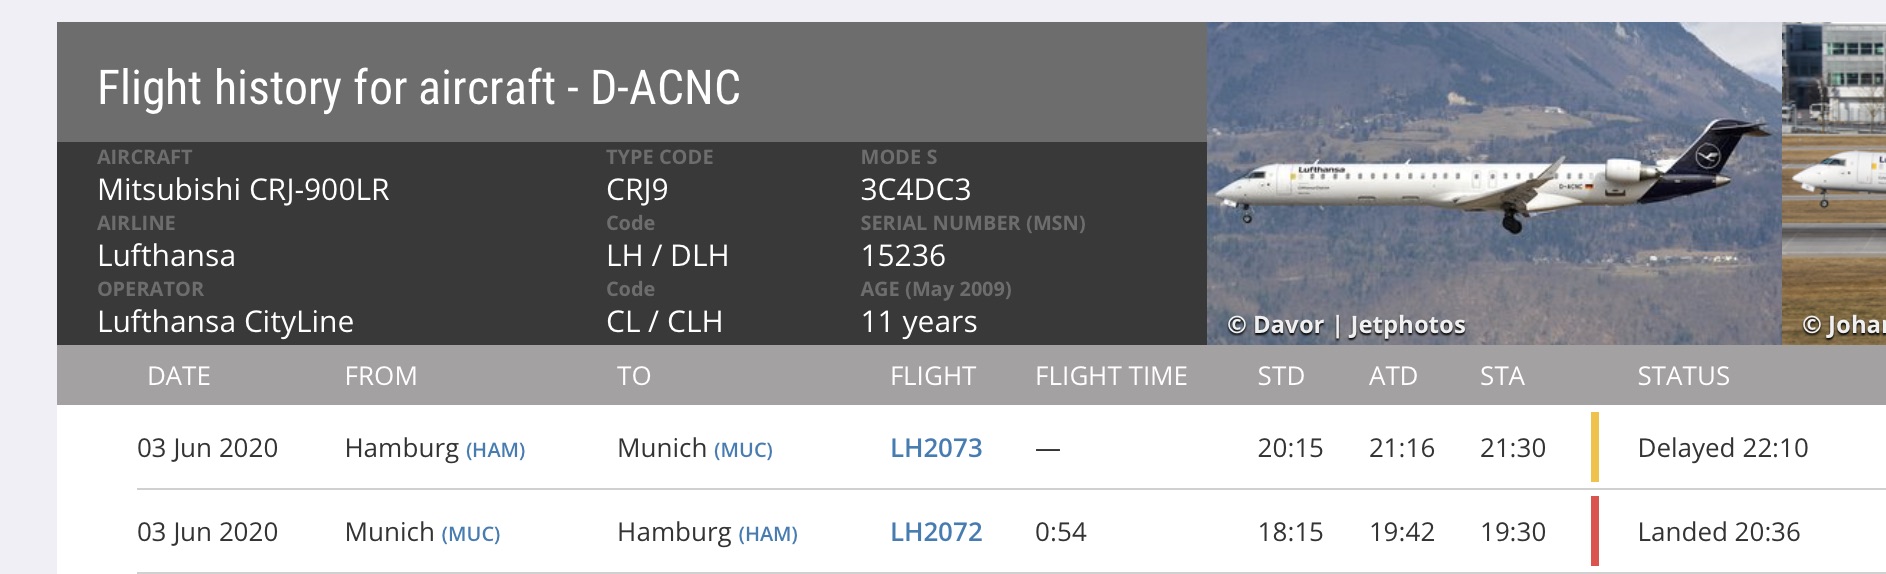Select the Landed 20:36 status text
The width and height of the screenshot is (1886, 574).
click(x=1719, y=532)
